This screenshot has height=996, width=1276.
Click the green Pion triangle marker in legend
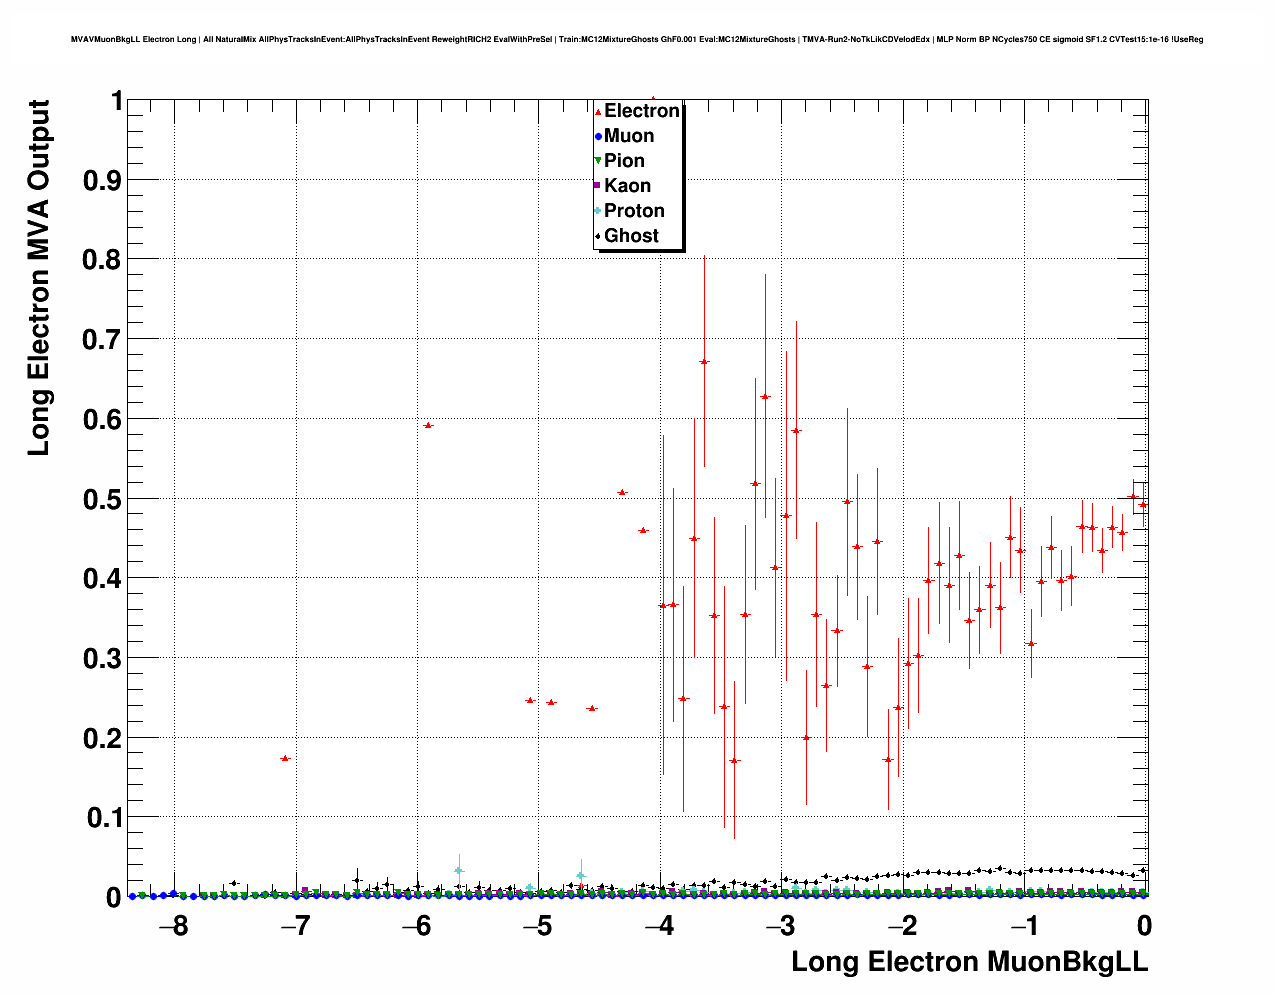point(598,161)
